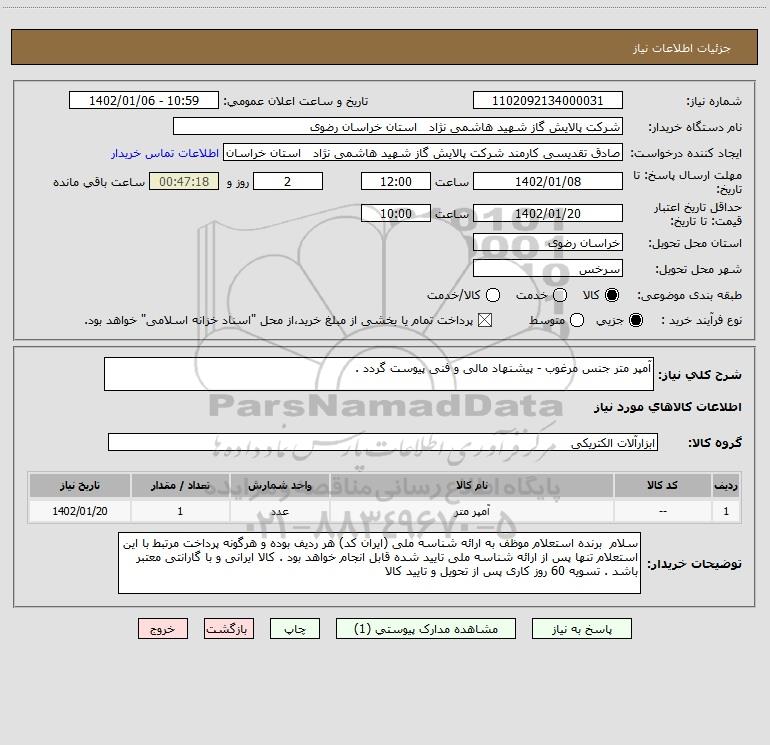Click the table cell date 1402/01/20
Screen dimensions: 770x745
click(80, 511)
